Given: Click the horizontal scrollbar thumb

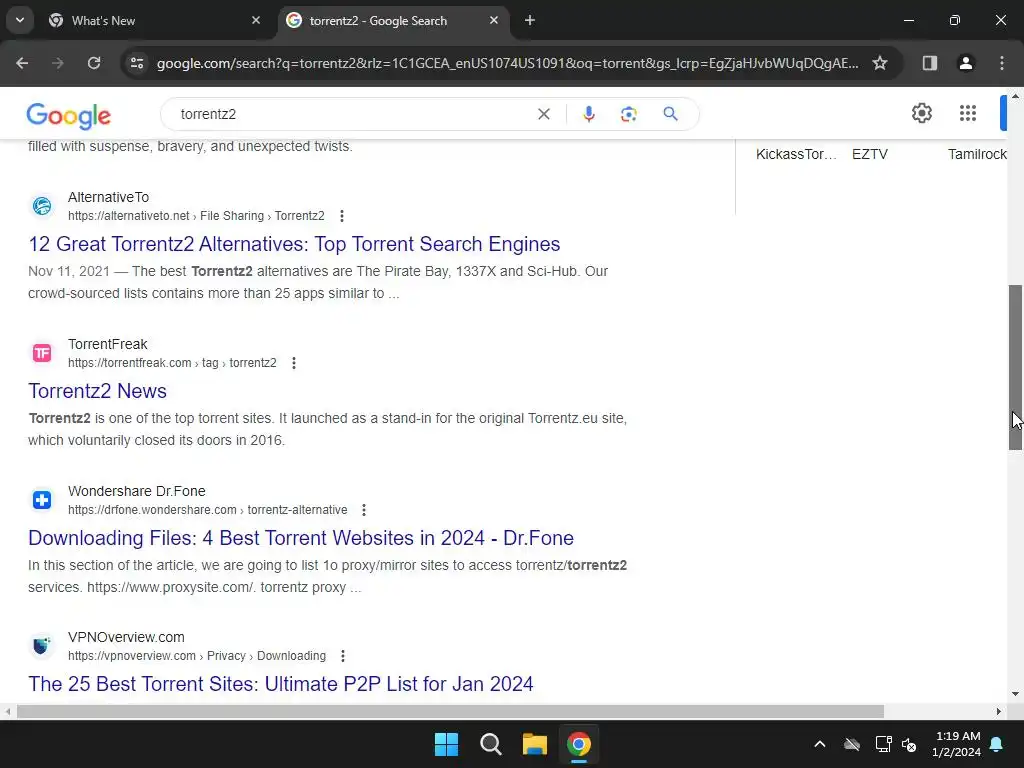Looking at the screenshot, I should click(450, 711).
